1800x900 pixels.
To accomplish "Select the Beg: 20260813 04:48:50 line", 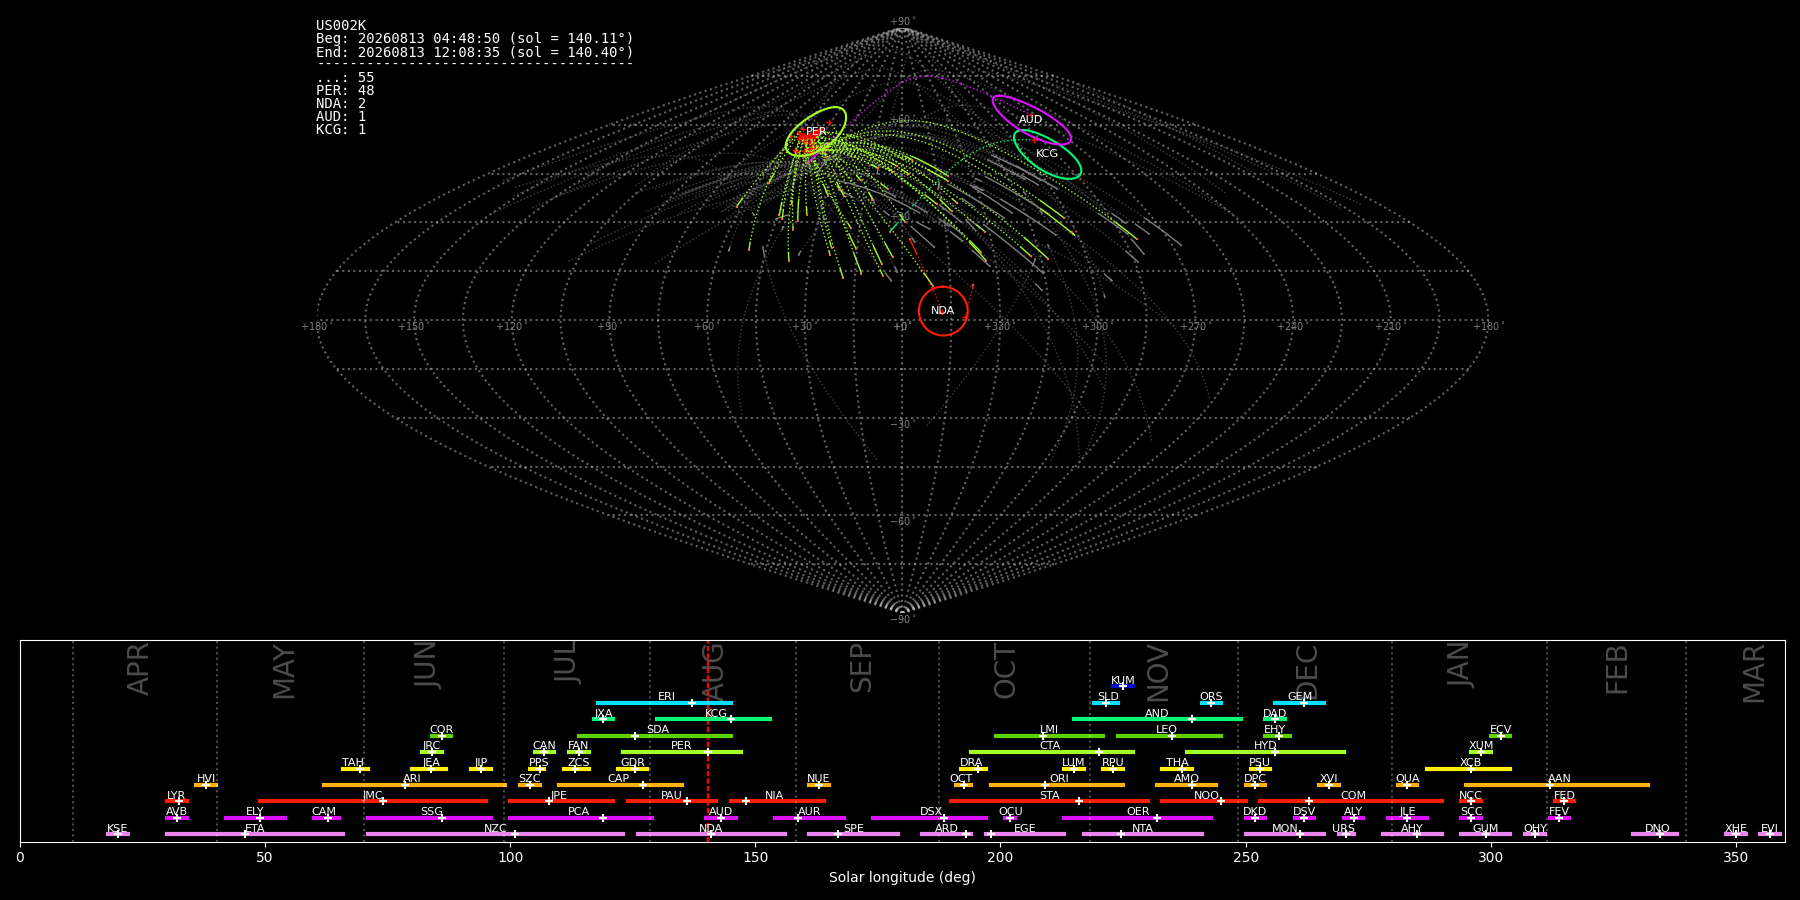I will coord(475,39).
